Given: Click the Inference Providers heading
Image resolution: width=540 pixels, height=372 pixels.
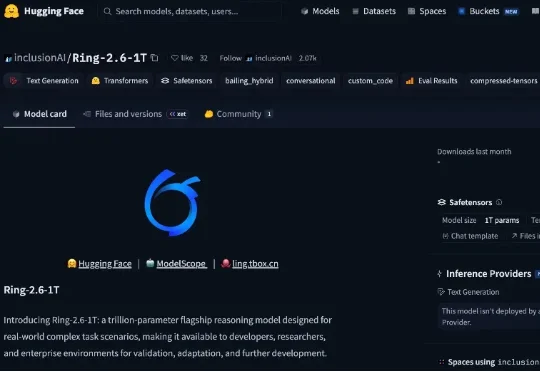Looking at the screenshot, I should coord(489,274).
